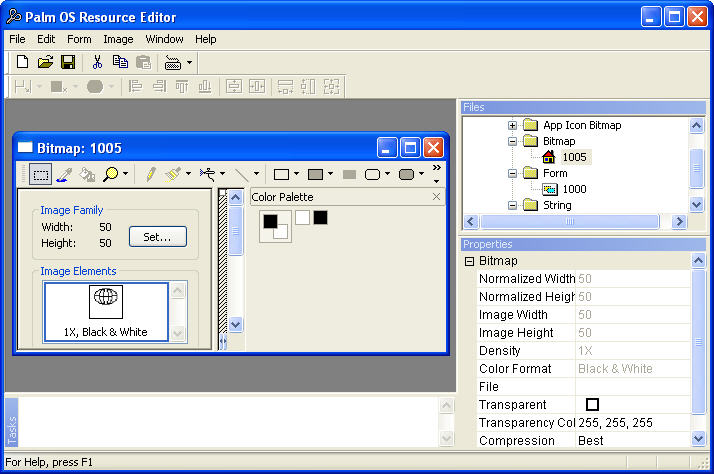This screenshot has height=474, width=714.
Task: Open the filled rectangle dropdown arrow
Action: pos(331,173)
